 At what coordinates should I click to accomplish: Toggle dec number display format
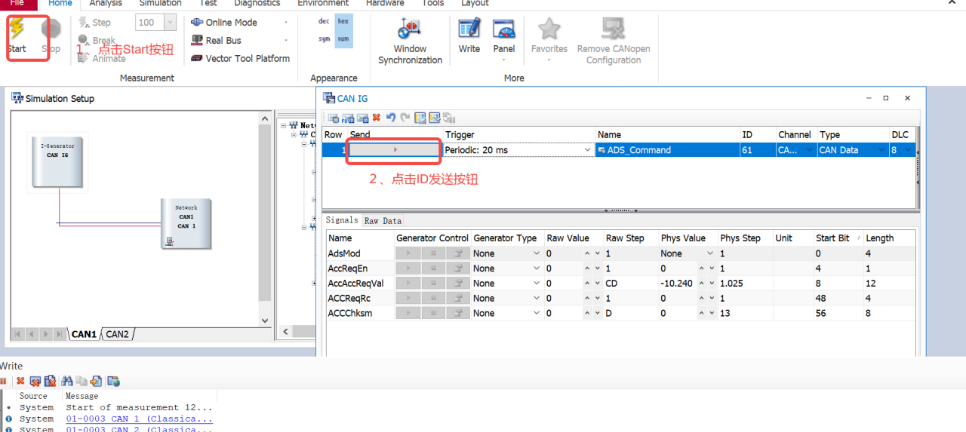point(324,21)
